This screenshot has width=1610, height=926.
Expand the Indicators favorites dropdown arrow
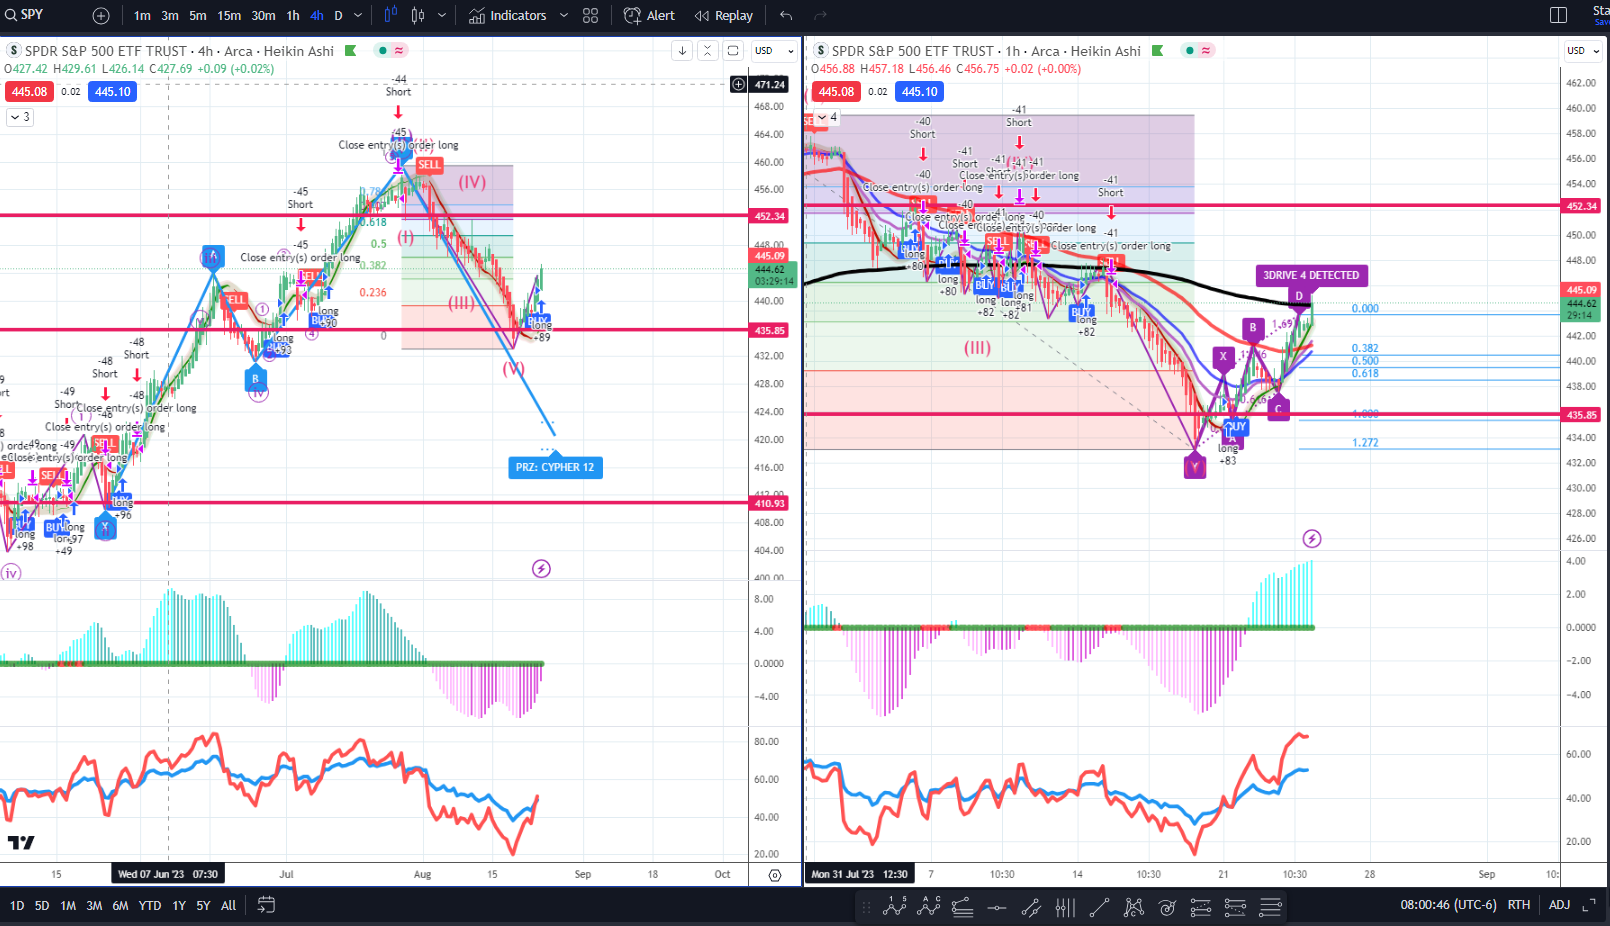563,15
